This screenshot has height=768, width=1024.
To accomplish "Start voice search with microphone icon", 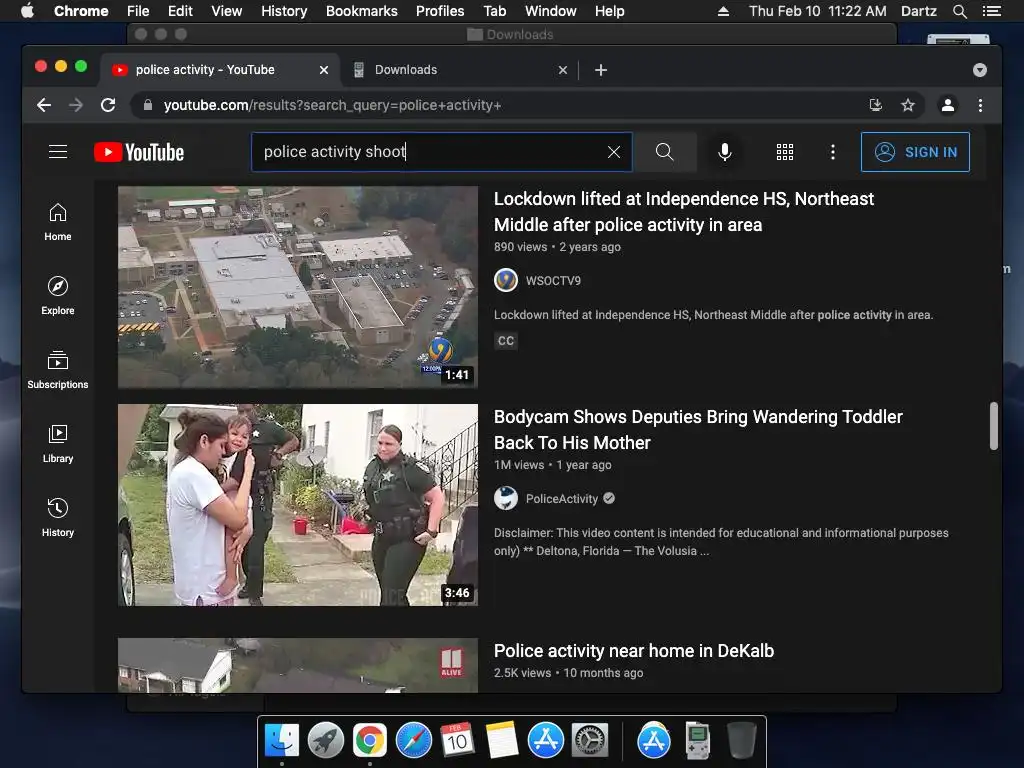I will coord(724,152).
